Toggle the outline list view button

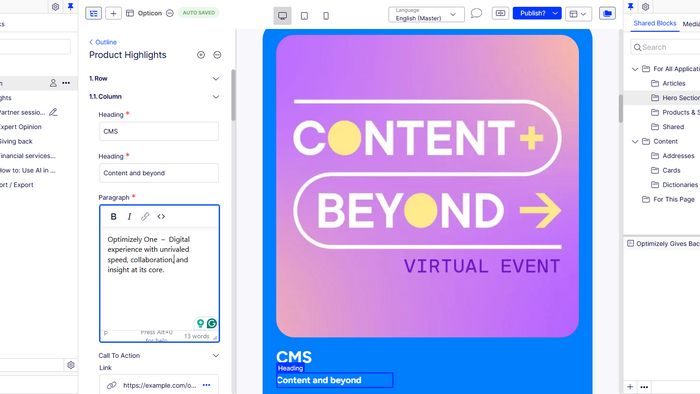(93, 13)
